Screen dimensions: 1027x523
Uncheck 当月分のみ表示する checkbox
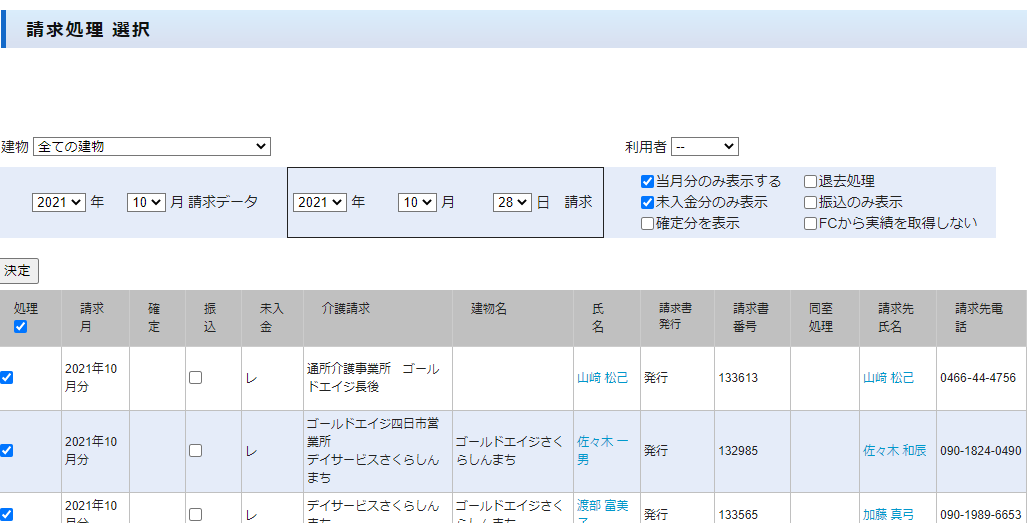pyautogui.click(x=648, y=182)
